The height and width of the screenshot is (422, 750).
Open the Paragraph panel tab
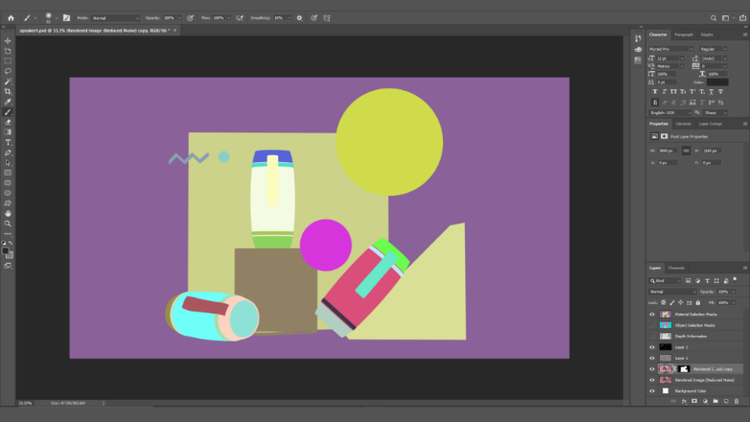[x=683, y=35]
